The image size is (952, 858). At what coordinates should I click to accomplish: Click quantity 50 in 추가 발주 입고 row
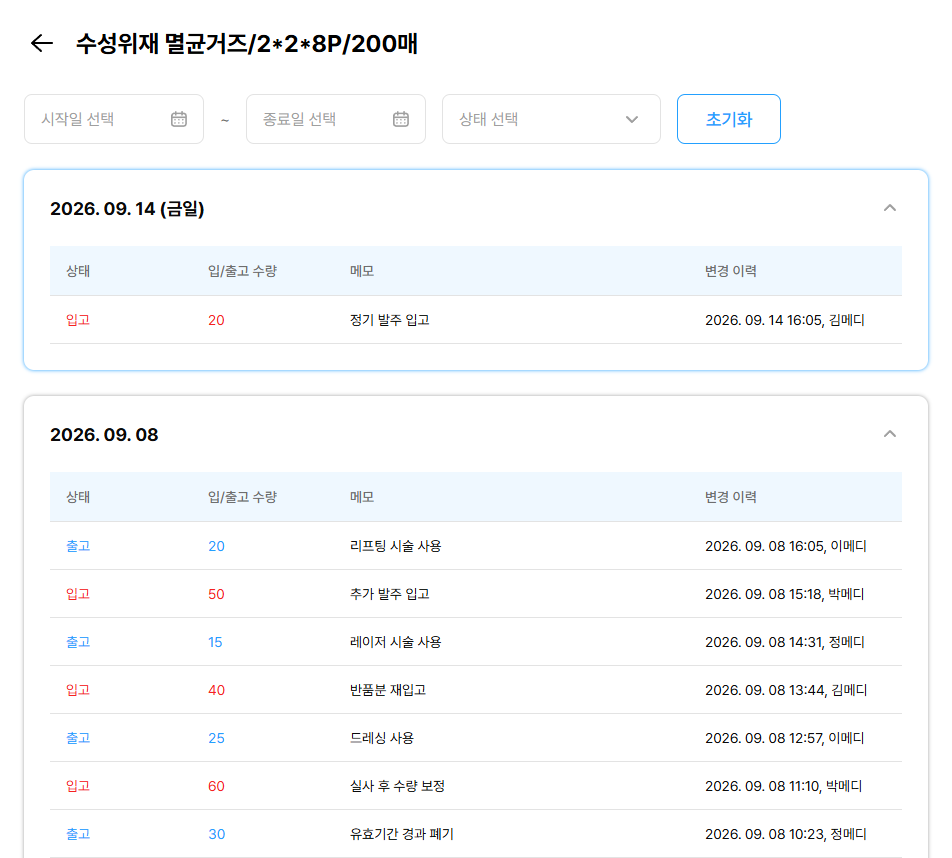tap(216, 594)
